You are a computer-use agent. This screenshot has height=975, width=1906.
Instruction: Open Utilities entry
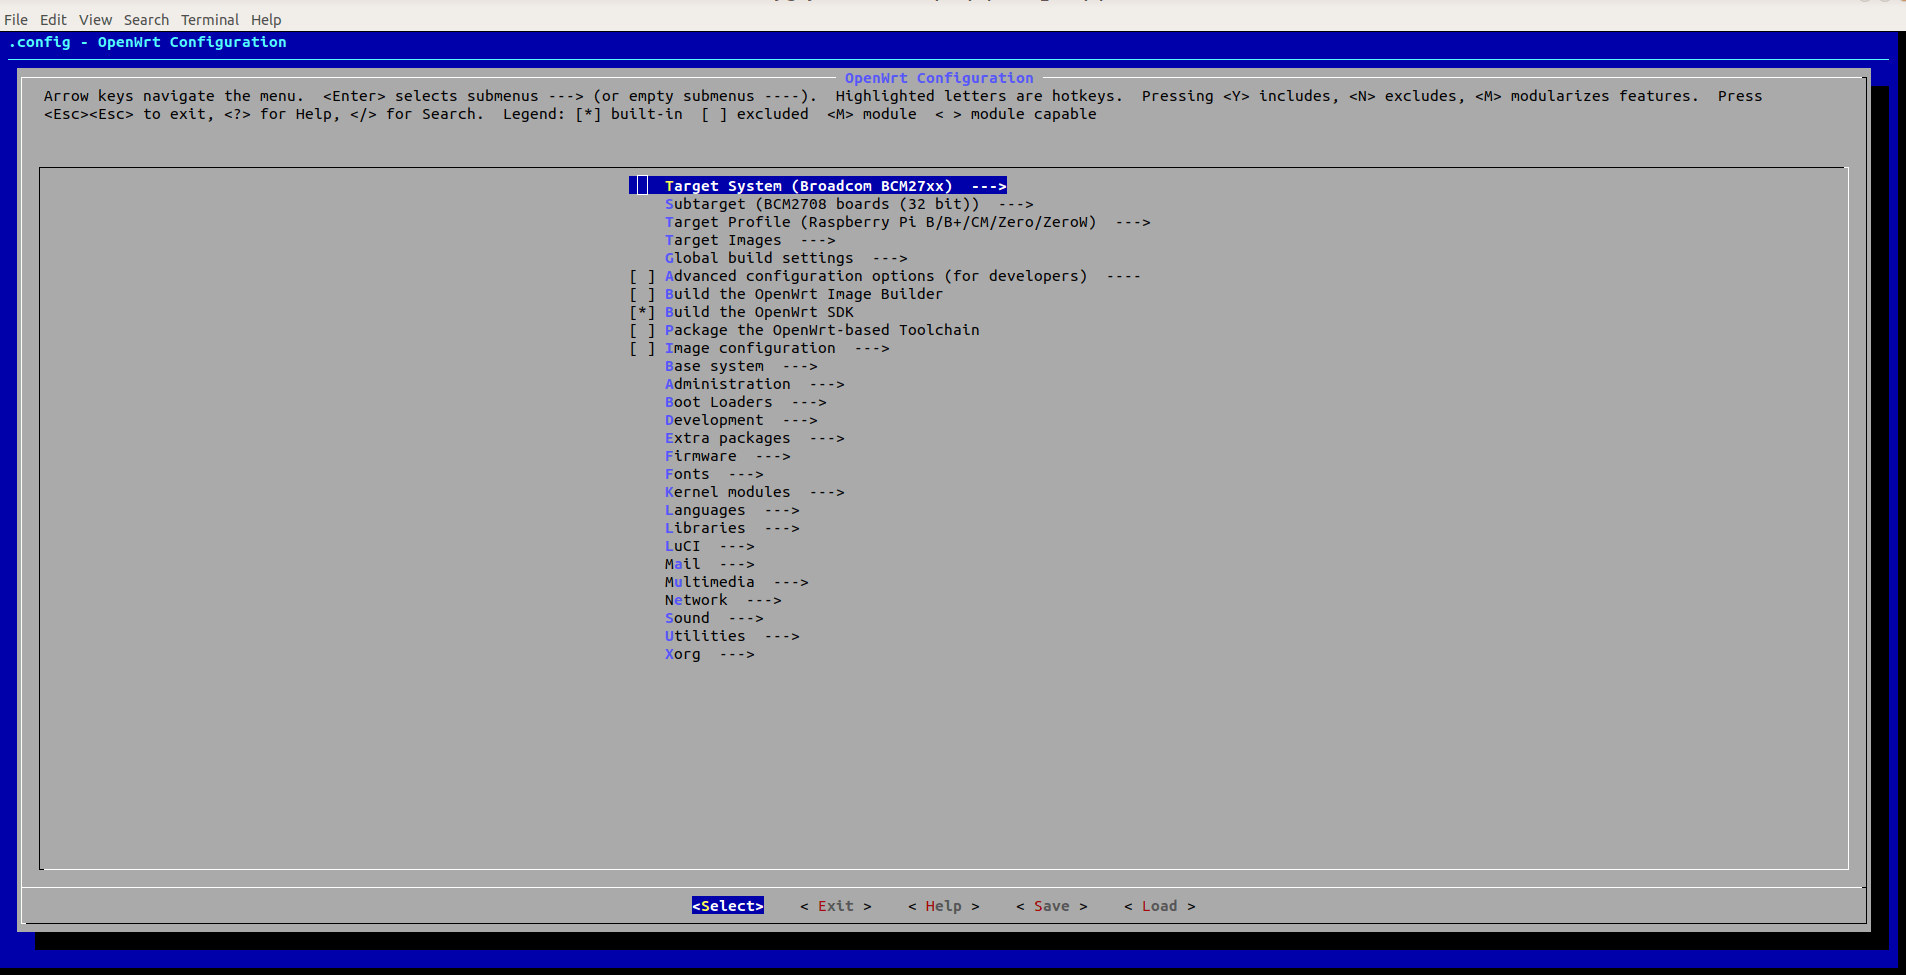[732, 636]
